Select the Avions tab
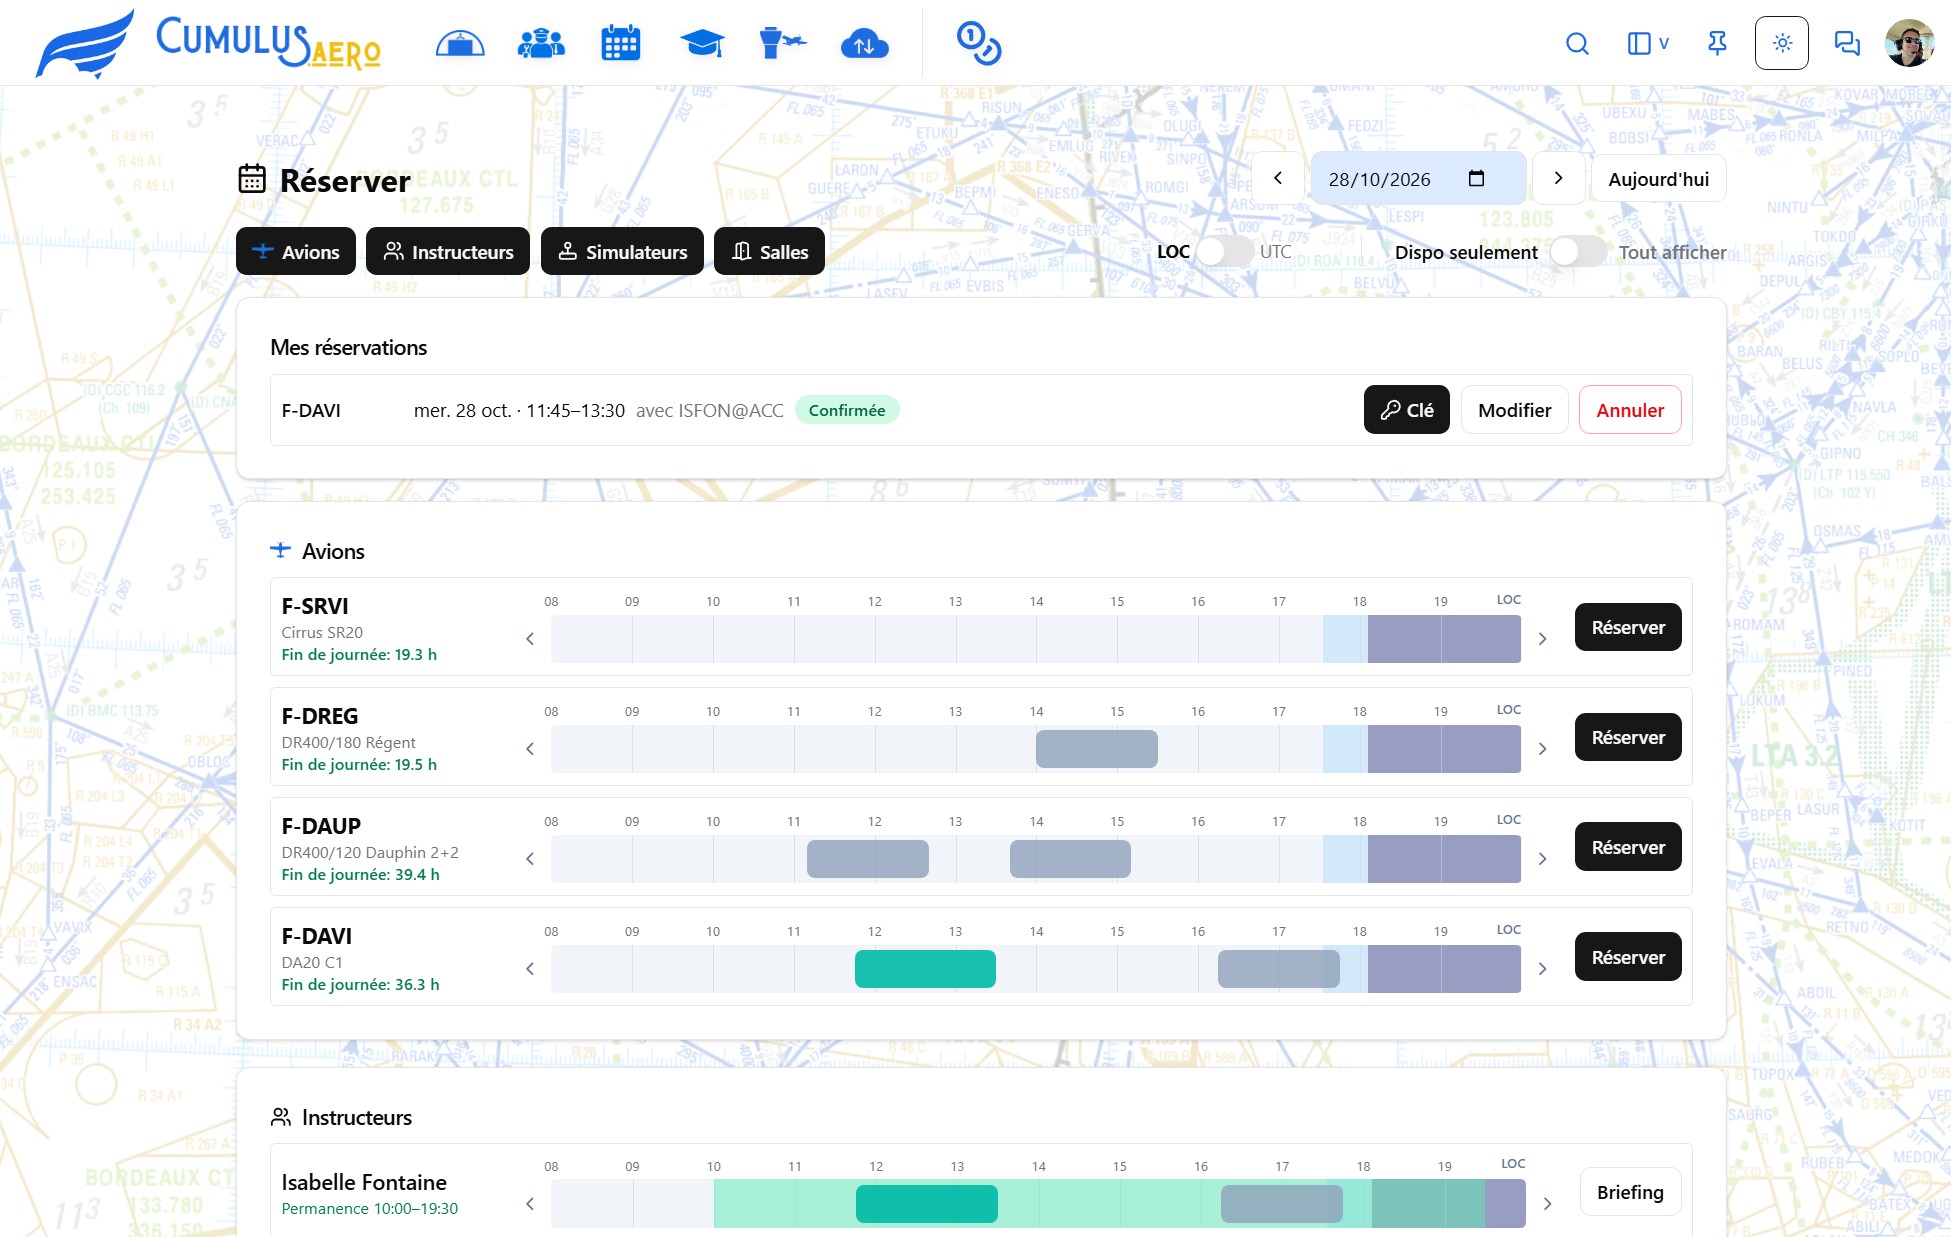This screenshot has height=1237, width=1951. [x=296, y=251]
